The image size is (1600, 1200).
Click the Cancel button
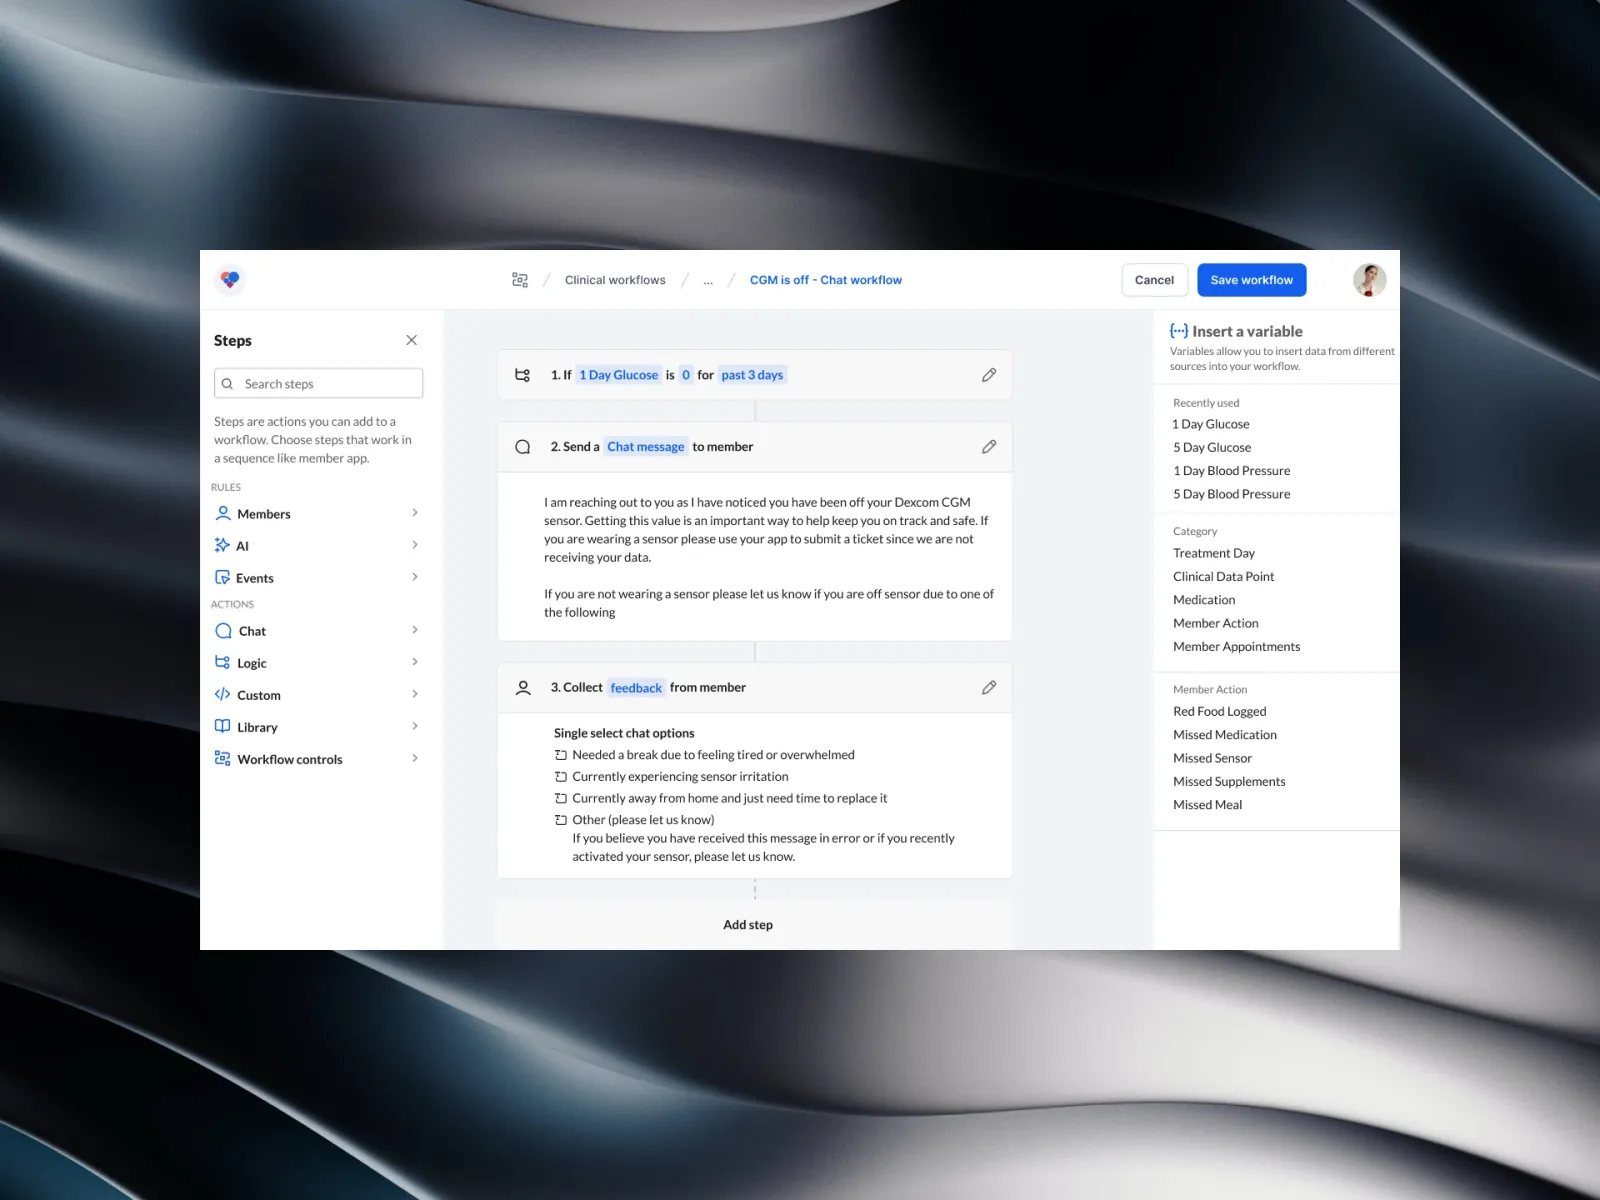pos(1154,280)
